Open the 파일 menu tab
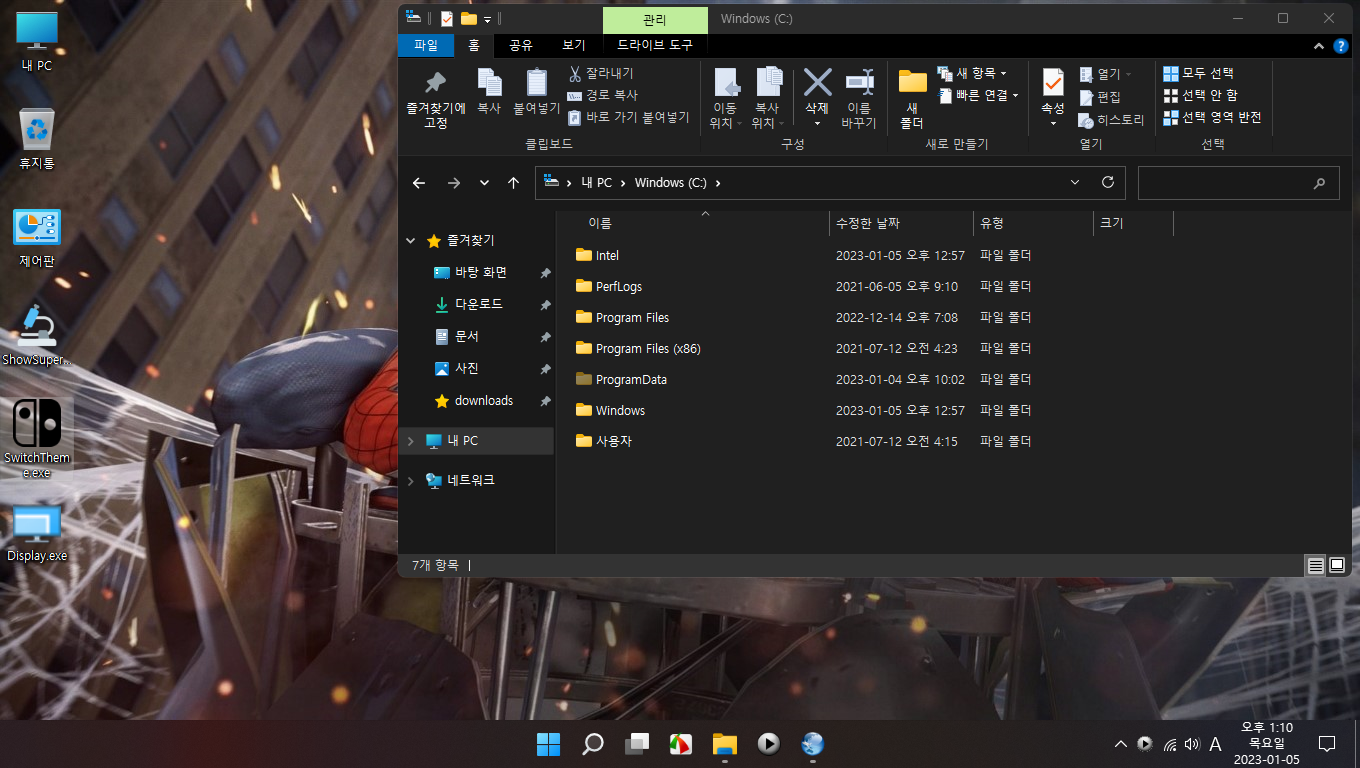Image resolution: width=1360 pixels, height=768 pixels. [x=426, y=45]
